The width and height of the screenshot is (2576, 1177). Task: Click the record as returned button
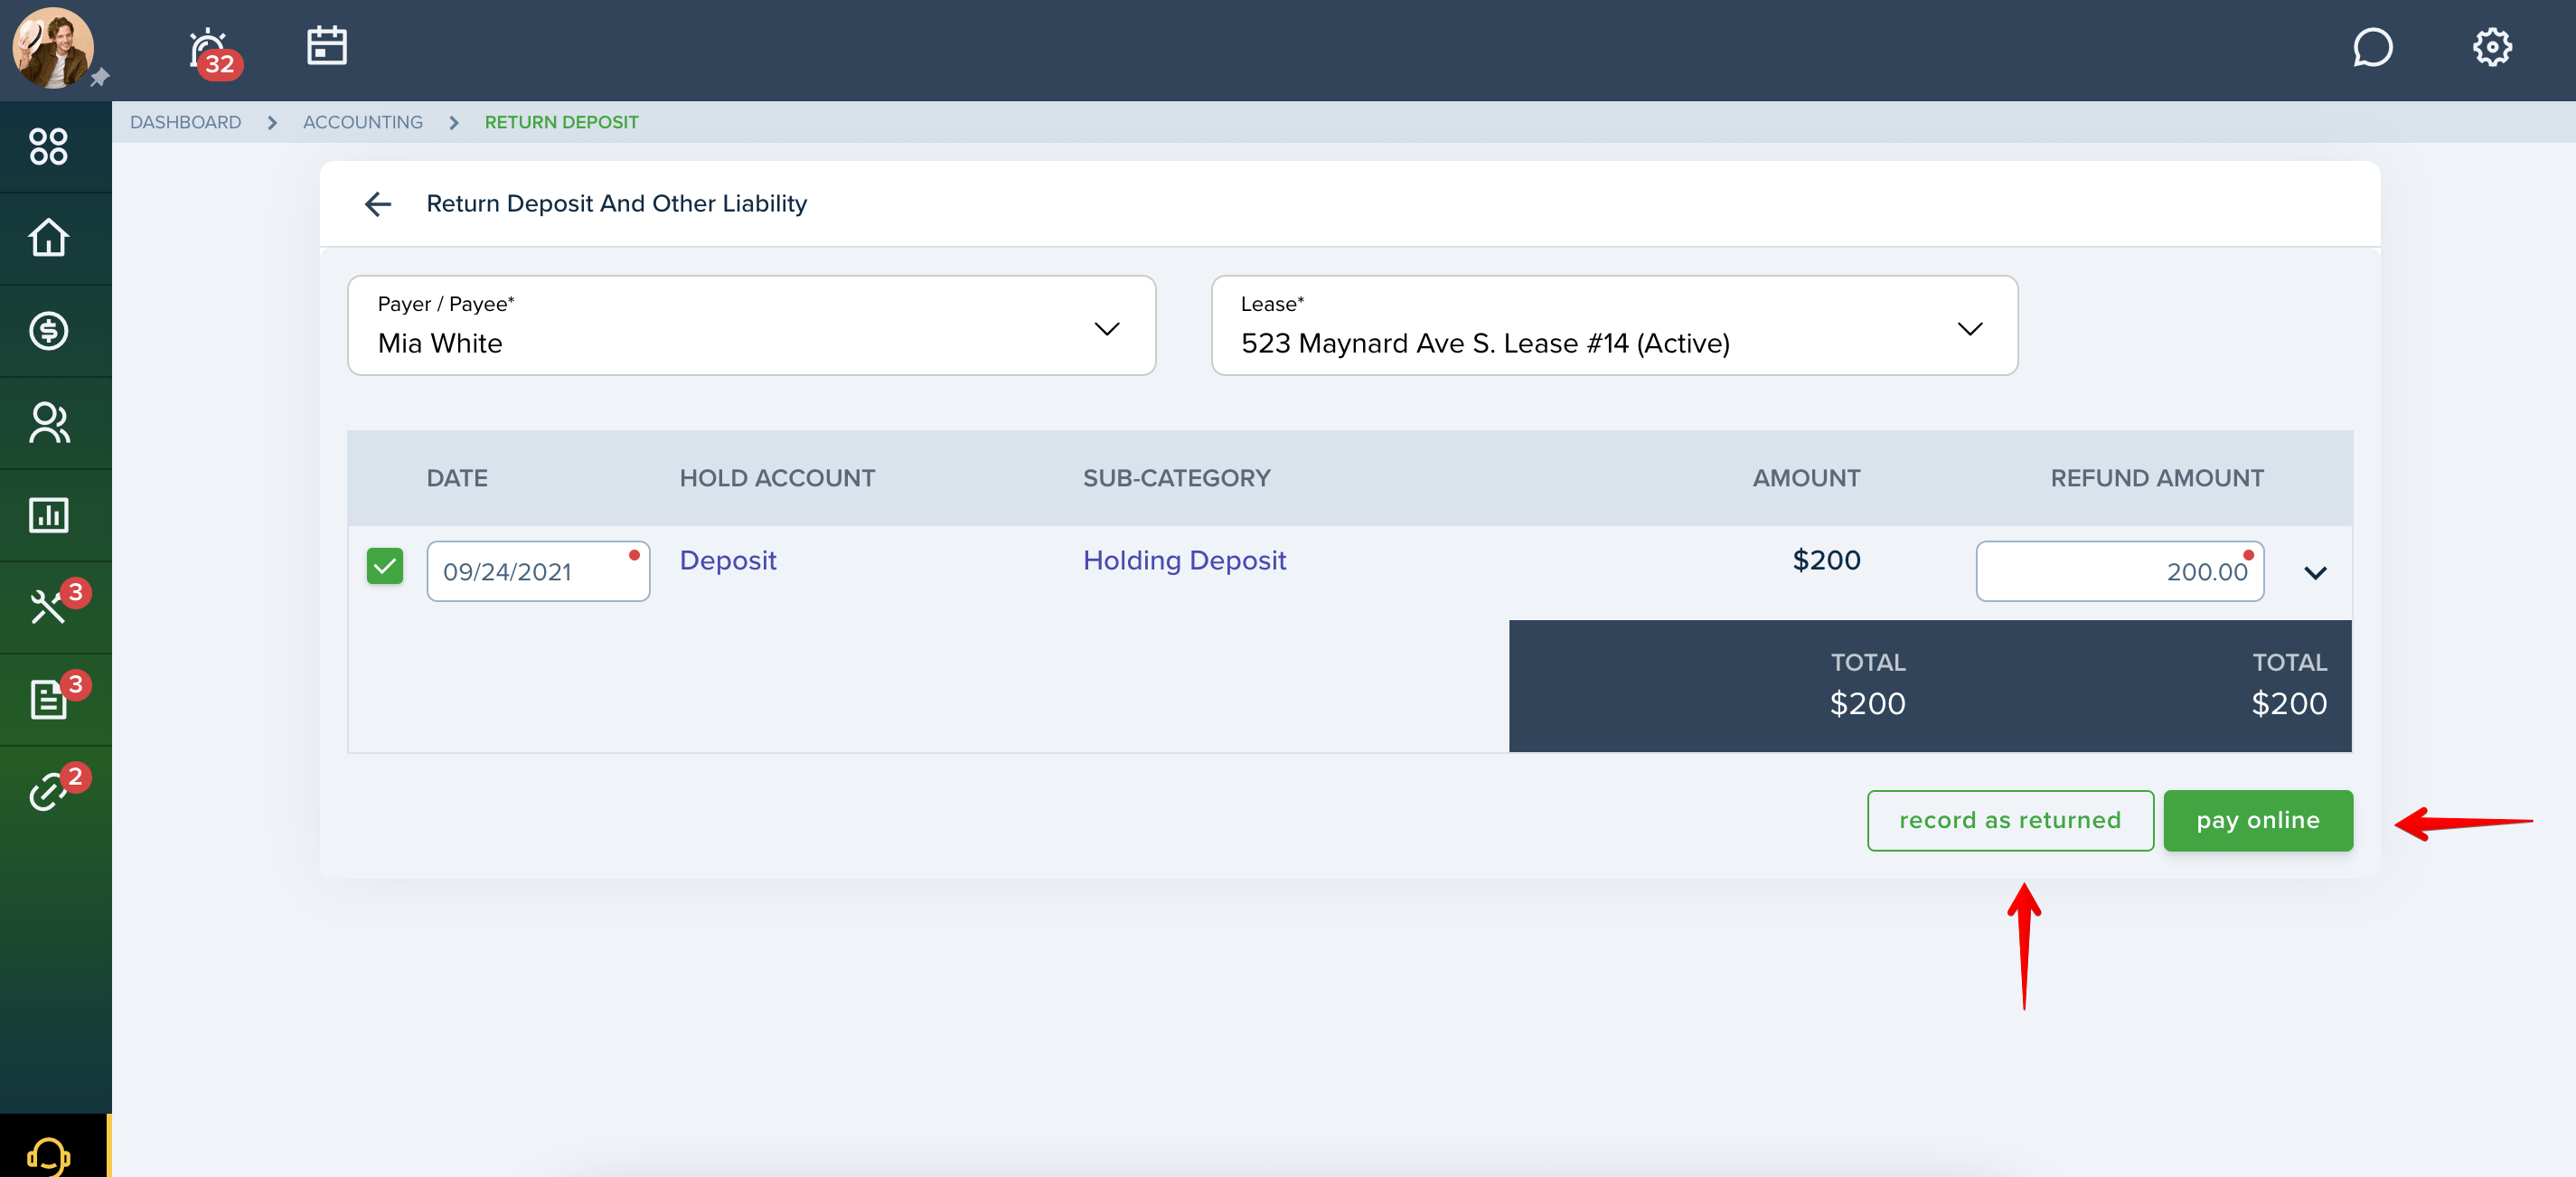point(2010,821)
